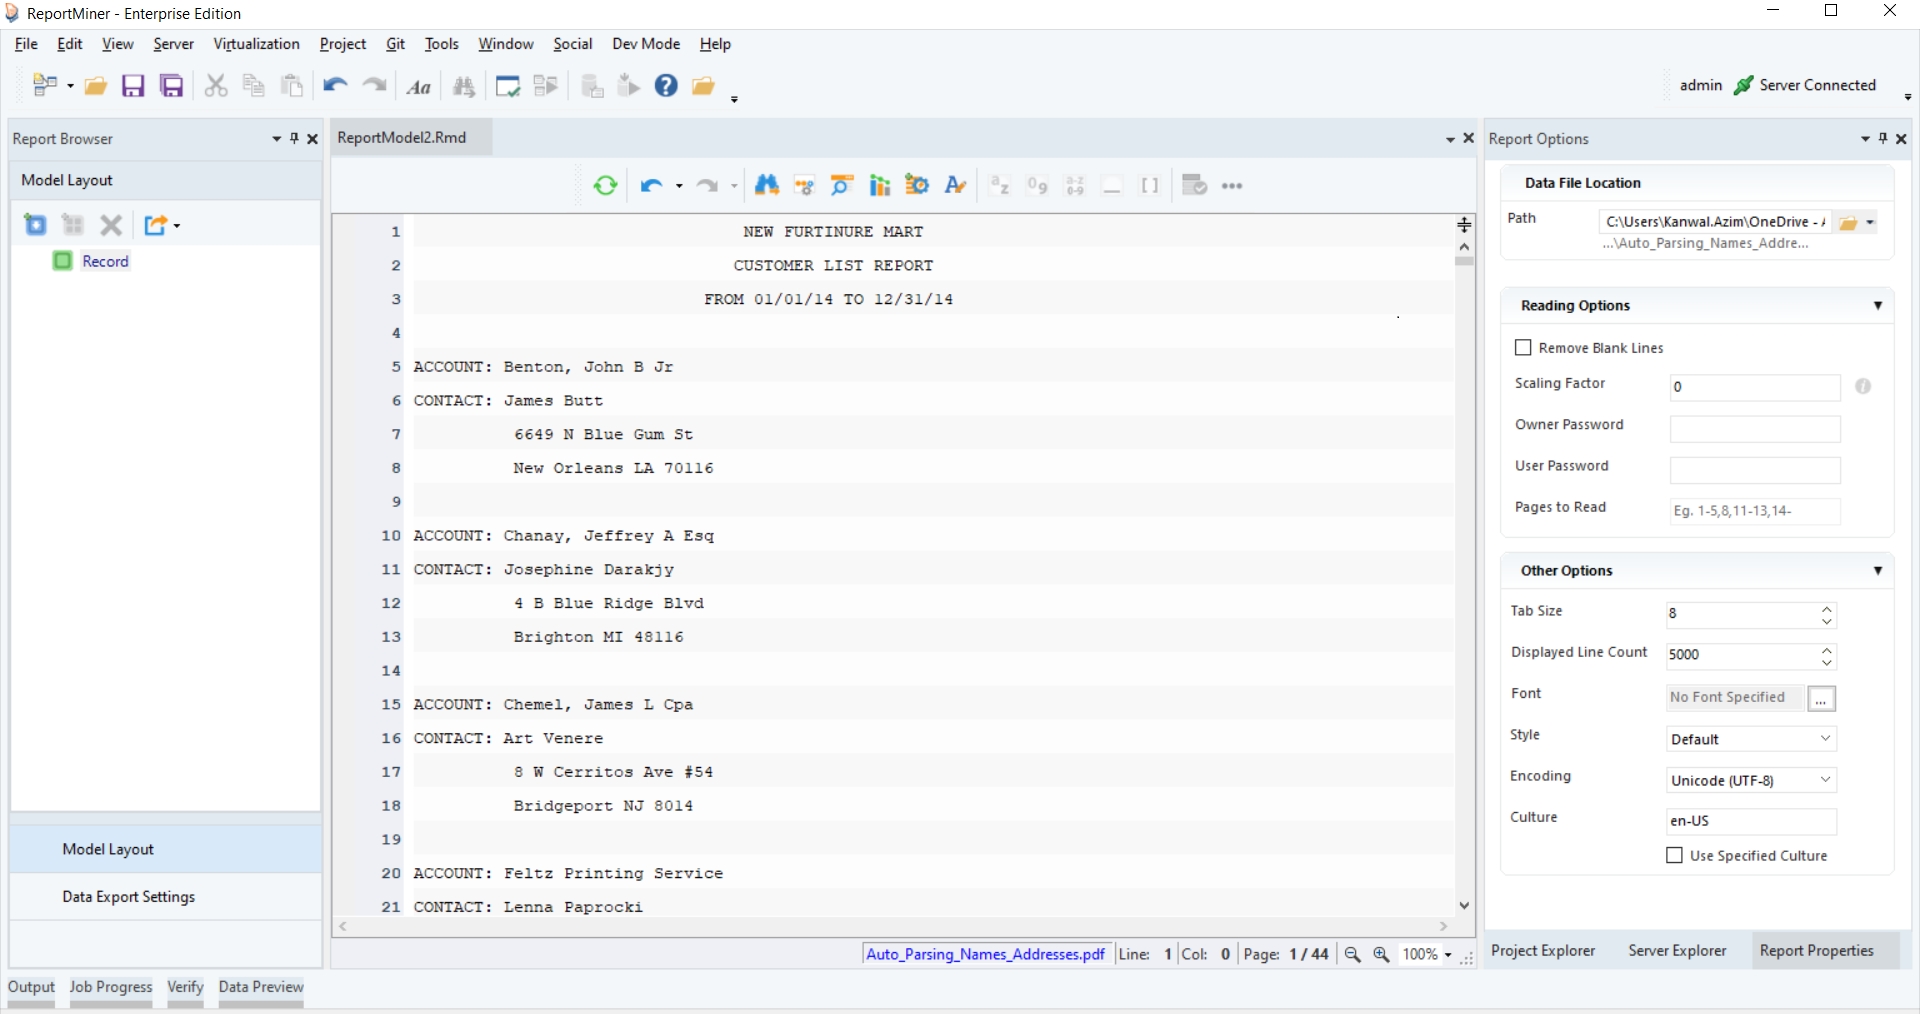Screen dimensions: 1920x1014
Task: Open the Virtualization menu
Action: tap(256, 44)
